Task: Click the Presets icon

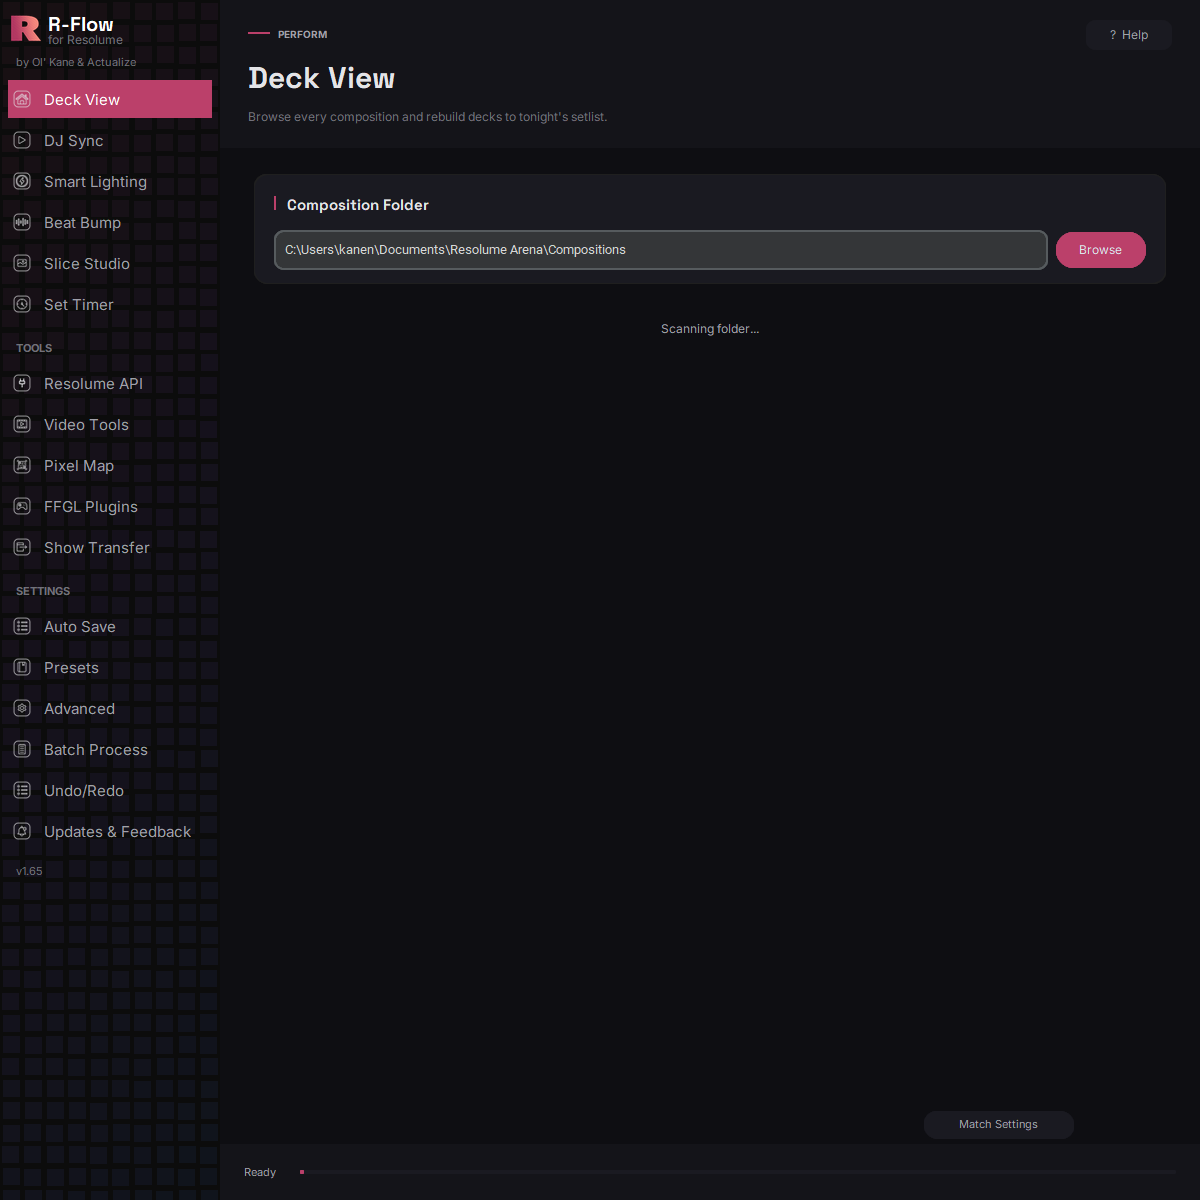Action: tap(22, 667)
